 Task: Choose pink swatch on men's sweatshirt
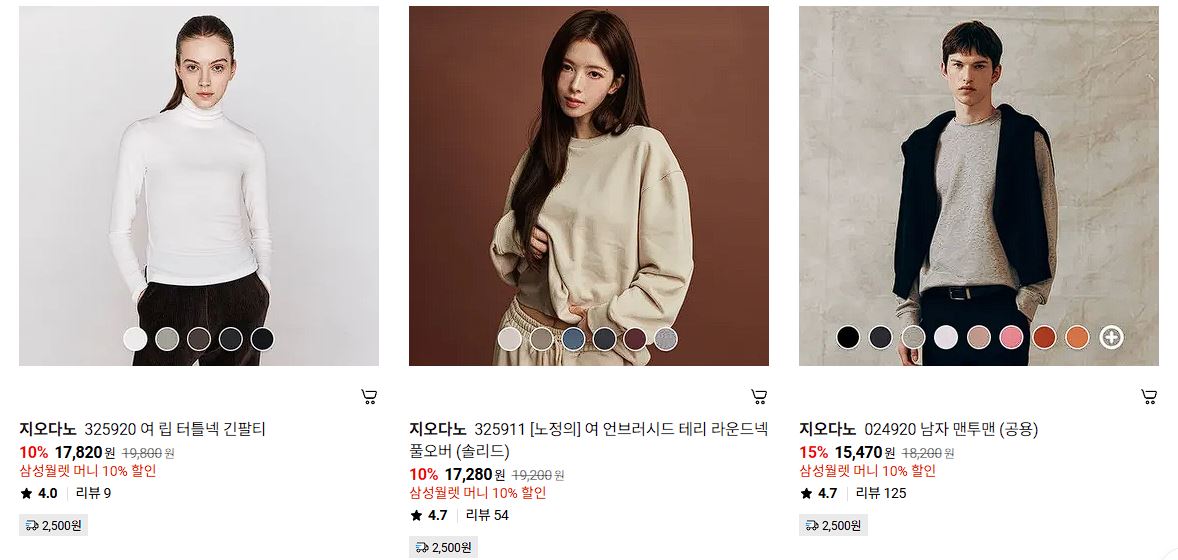[1011, 338]
